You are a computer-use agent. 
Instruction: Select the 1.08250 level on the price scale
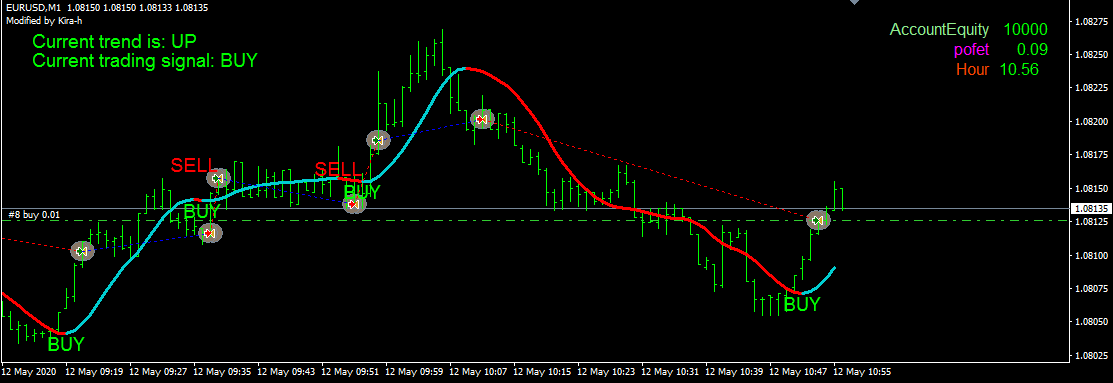1092,55
